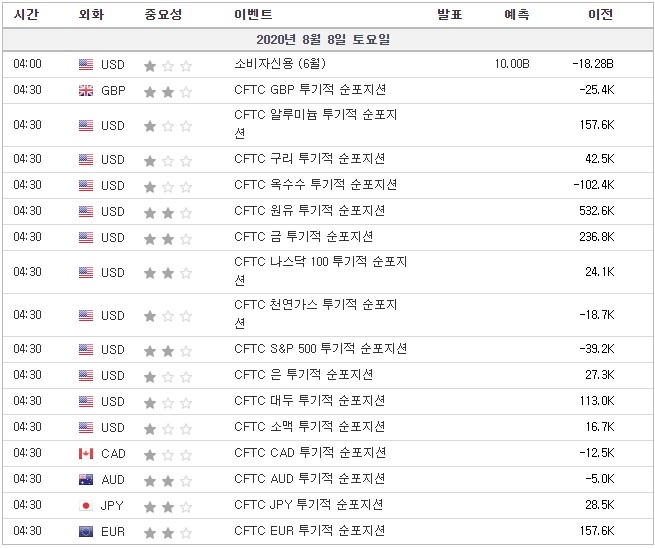Click the previous value 236.8K
Viewport: 655px width, 548px height.
597,237
